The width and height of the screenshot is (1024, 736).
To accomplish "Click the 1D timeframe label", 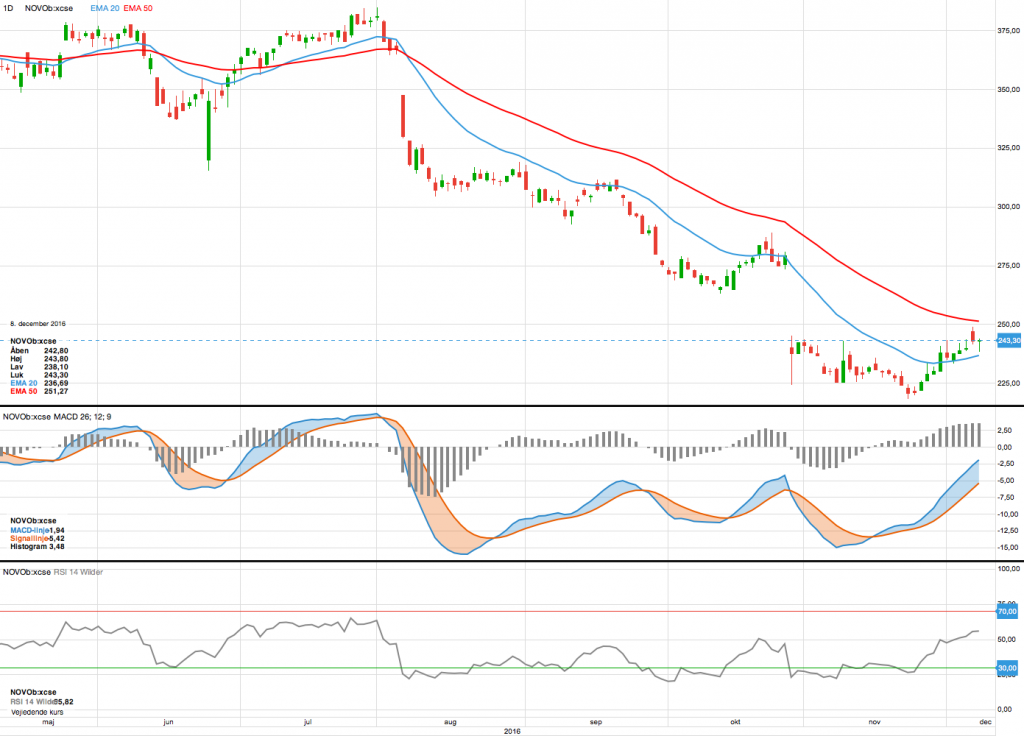I will pyautogui.click(x=8, y=8).
